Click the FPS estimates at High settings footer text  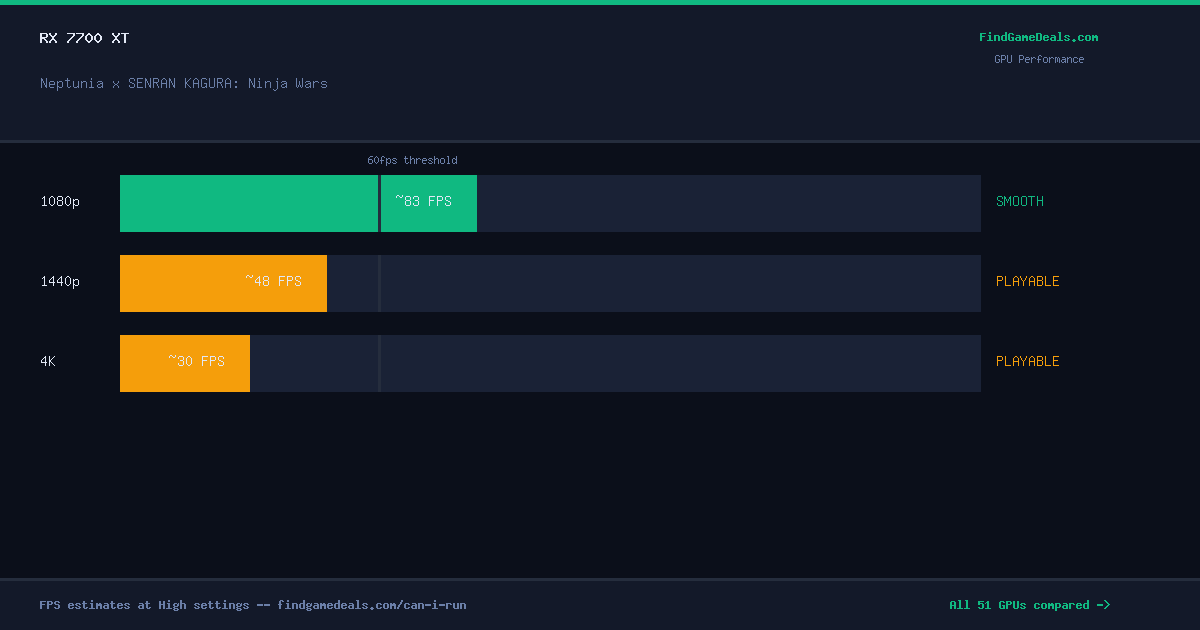253,605
